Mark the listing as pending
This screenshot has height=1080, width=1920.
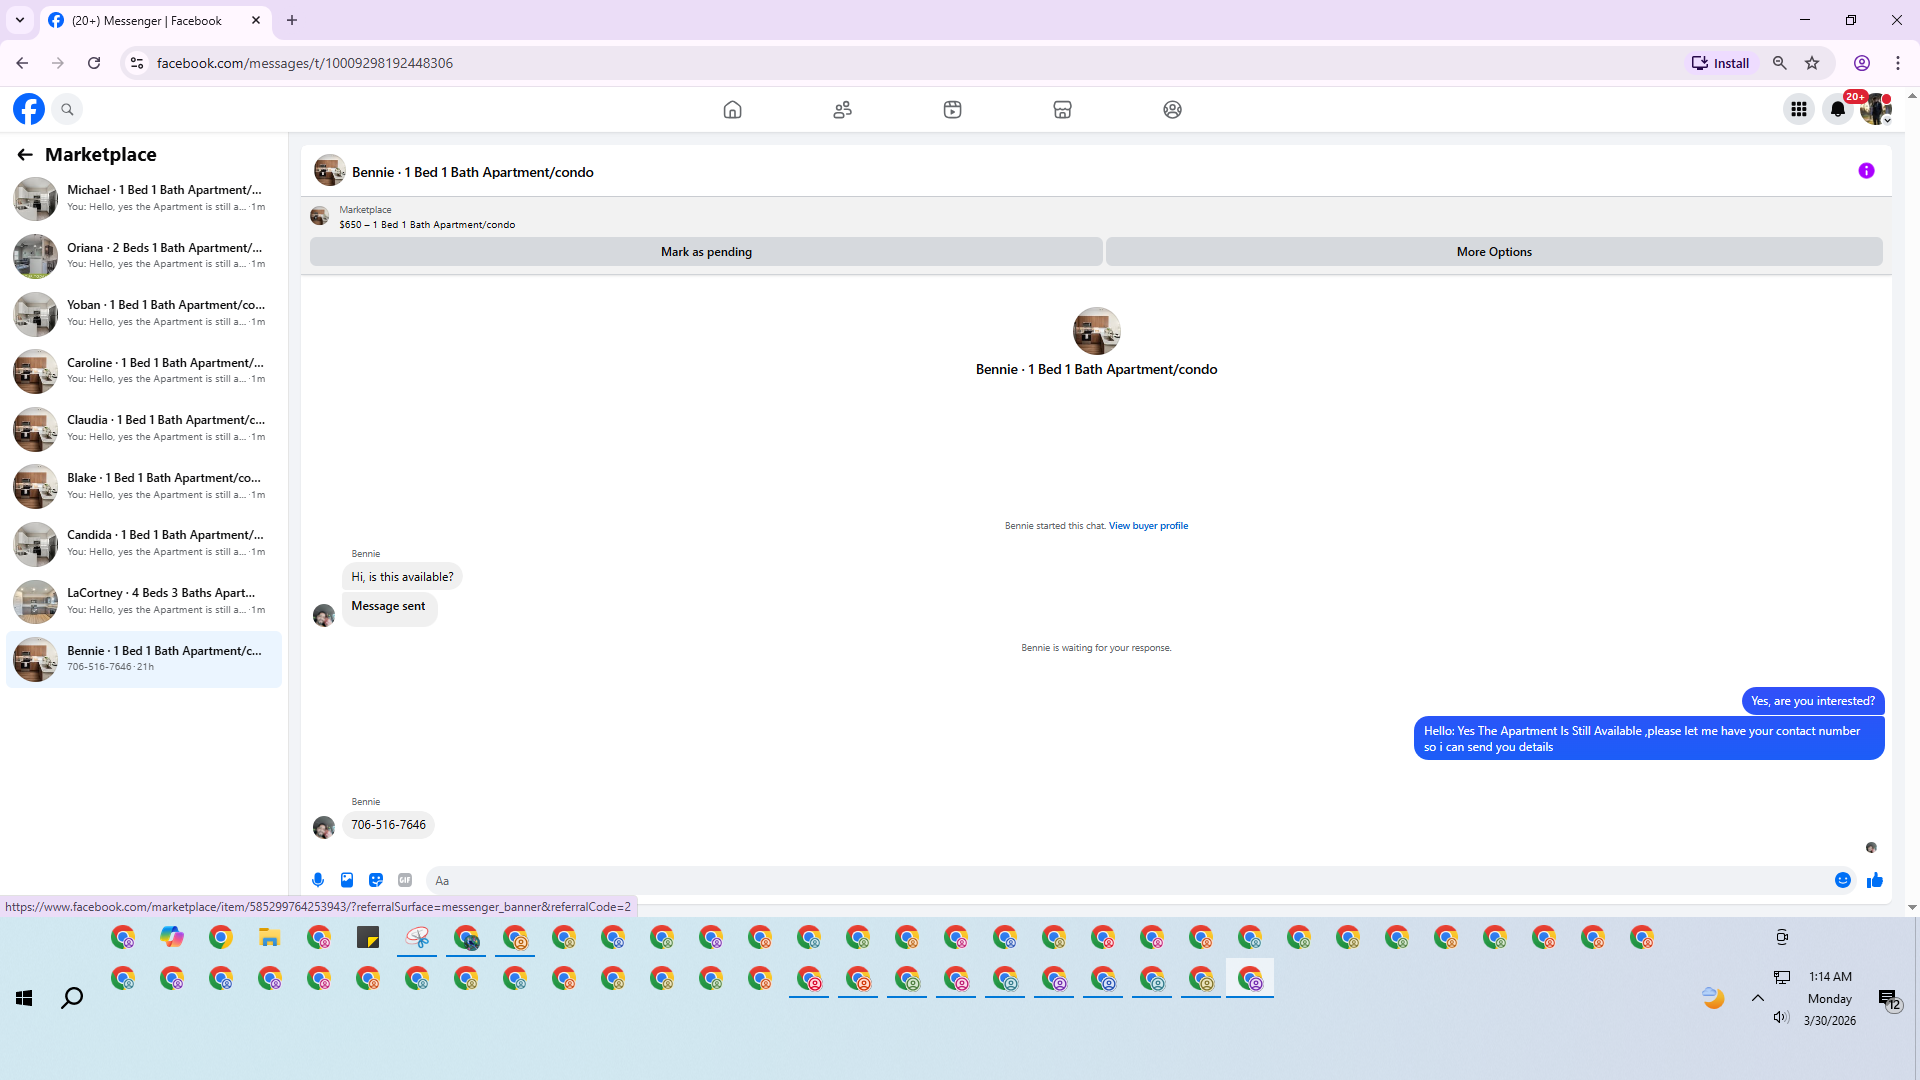pos(706,252)
